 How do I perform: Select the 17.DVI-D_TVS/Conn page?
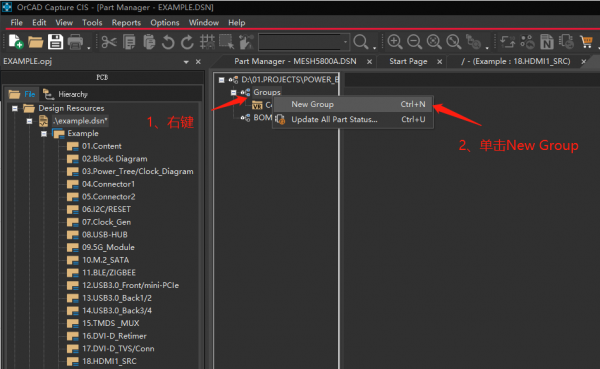tap(118, 348)
